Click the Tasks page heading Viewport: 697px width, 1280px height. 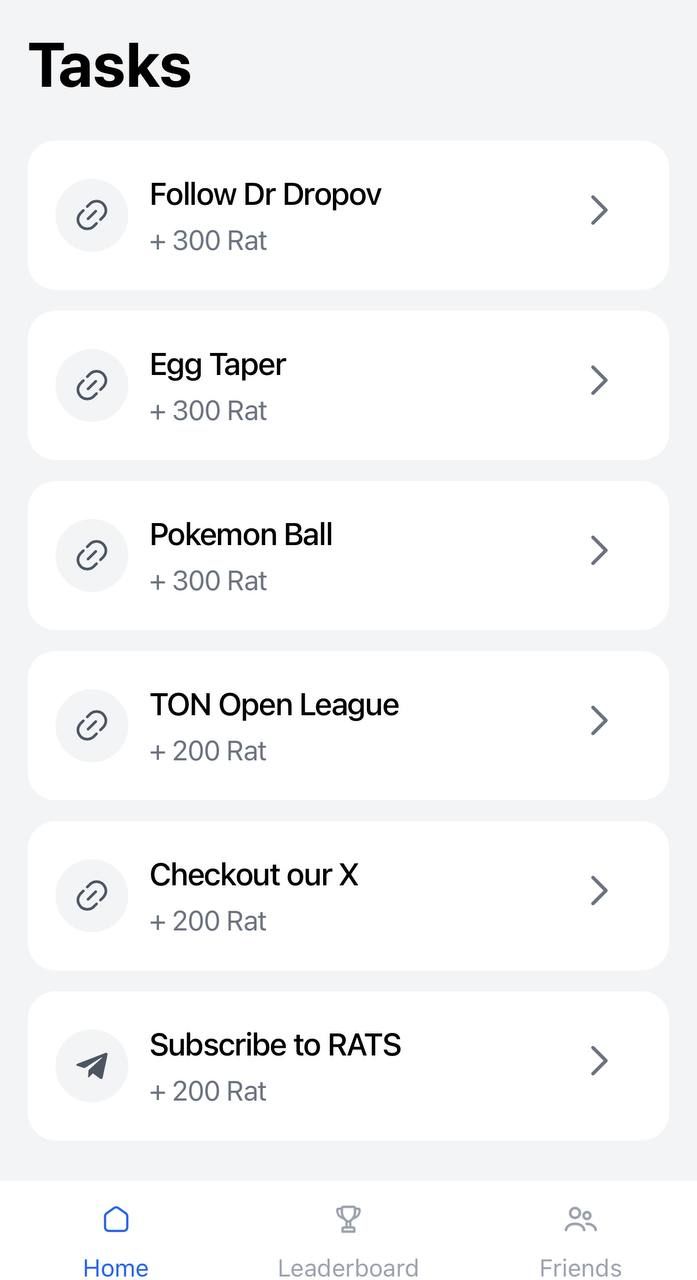[110, 64]
